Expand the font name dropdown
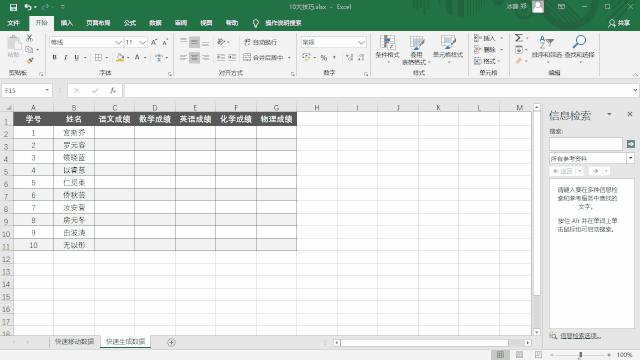The image size is (640, 360). [x=118, y=42]
